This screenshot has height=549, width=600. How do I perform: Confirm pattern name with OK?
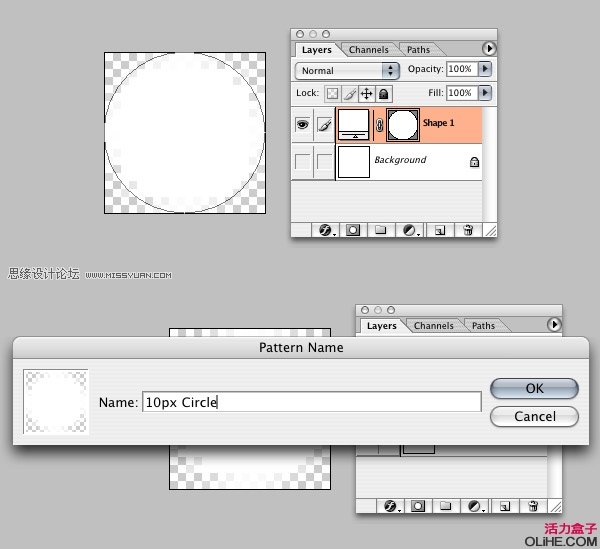tap(534, 388)
